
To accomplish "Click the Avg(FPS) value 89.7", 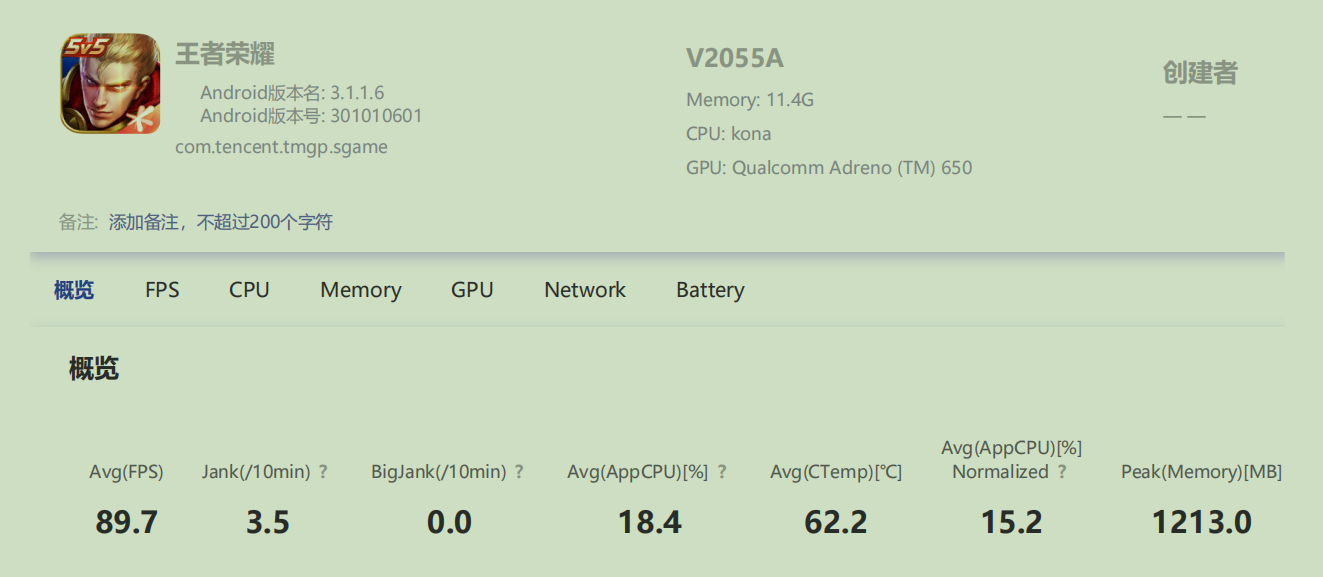I will click(127, 522).
